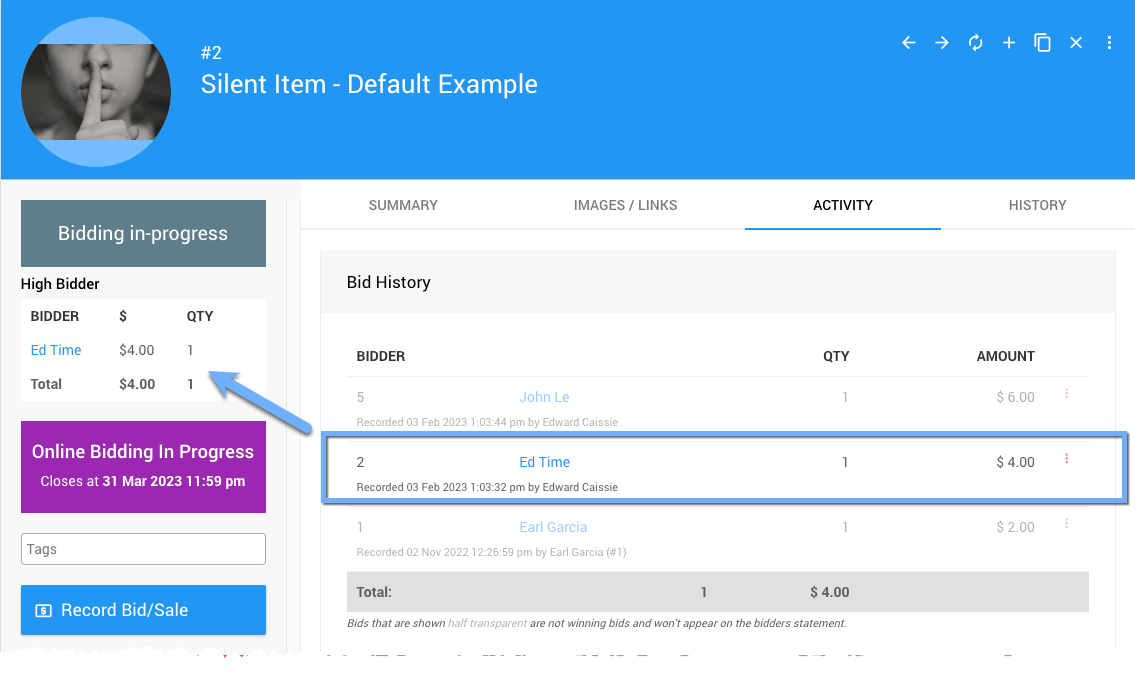This screenshot has width=1135, height=682.
Task: Open the Images / Links tab
Action: click(625, 205)
